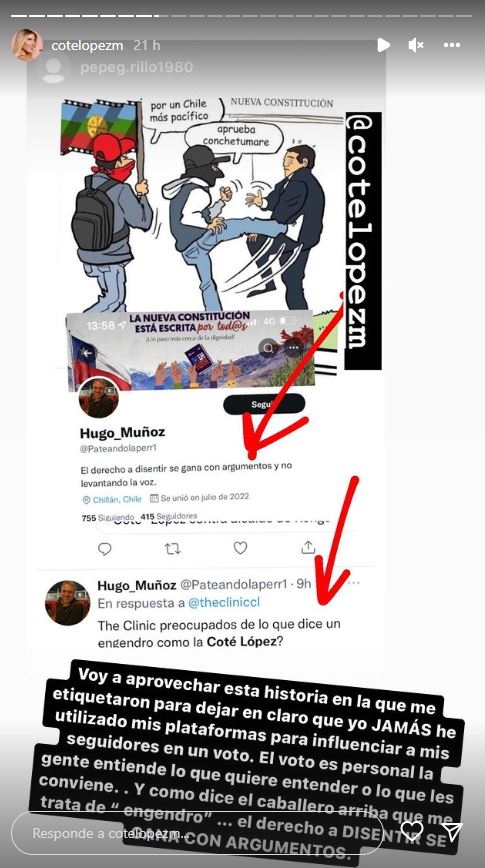
Task: Click the tweet share upload icon
Action: click(x=308, y=547)
